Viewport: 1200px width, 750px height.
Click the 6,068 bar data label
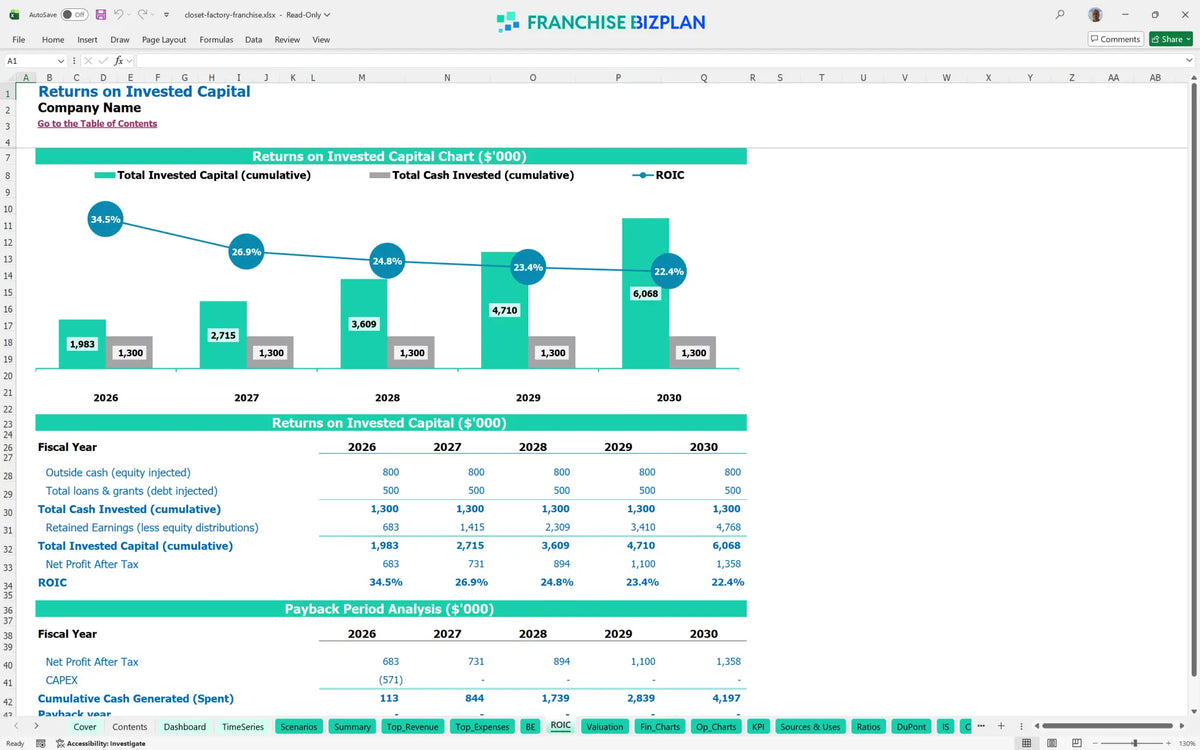coord(645,294)
